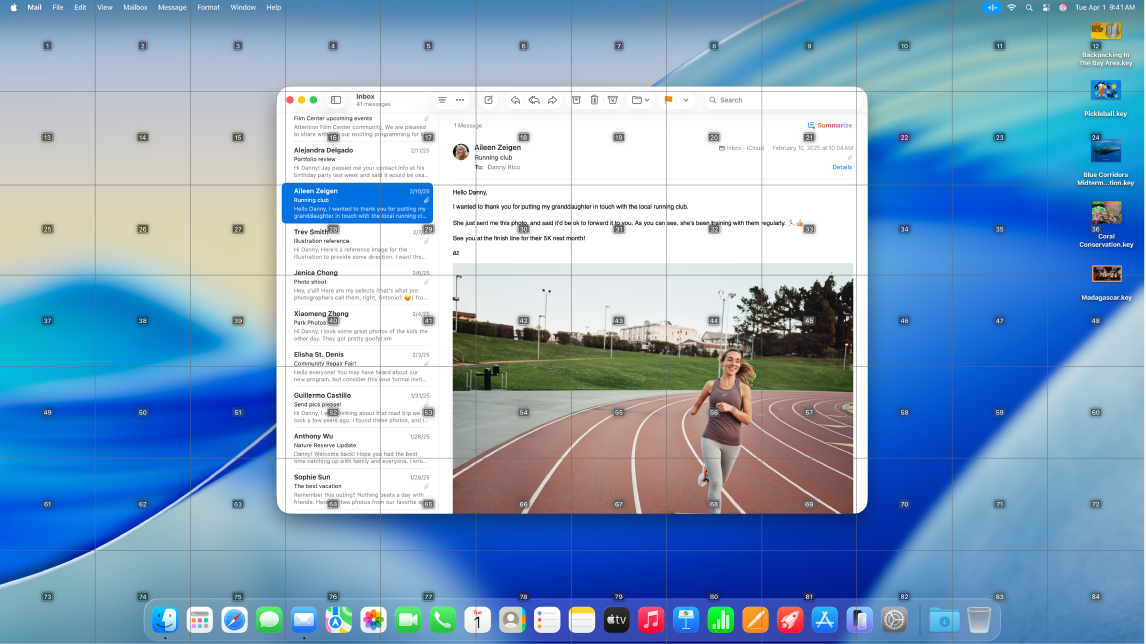The width and height of the screenshot is (1146, 644).
Task: Forward the current message
Action: (552, 100)
